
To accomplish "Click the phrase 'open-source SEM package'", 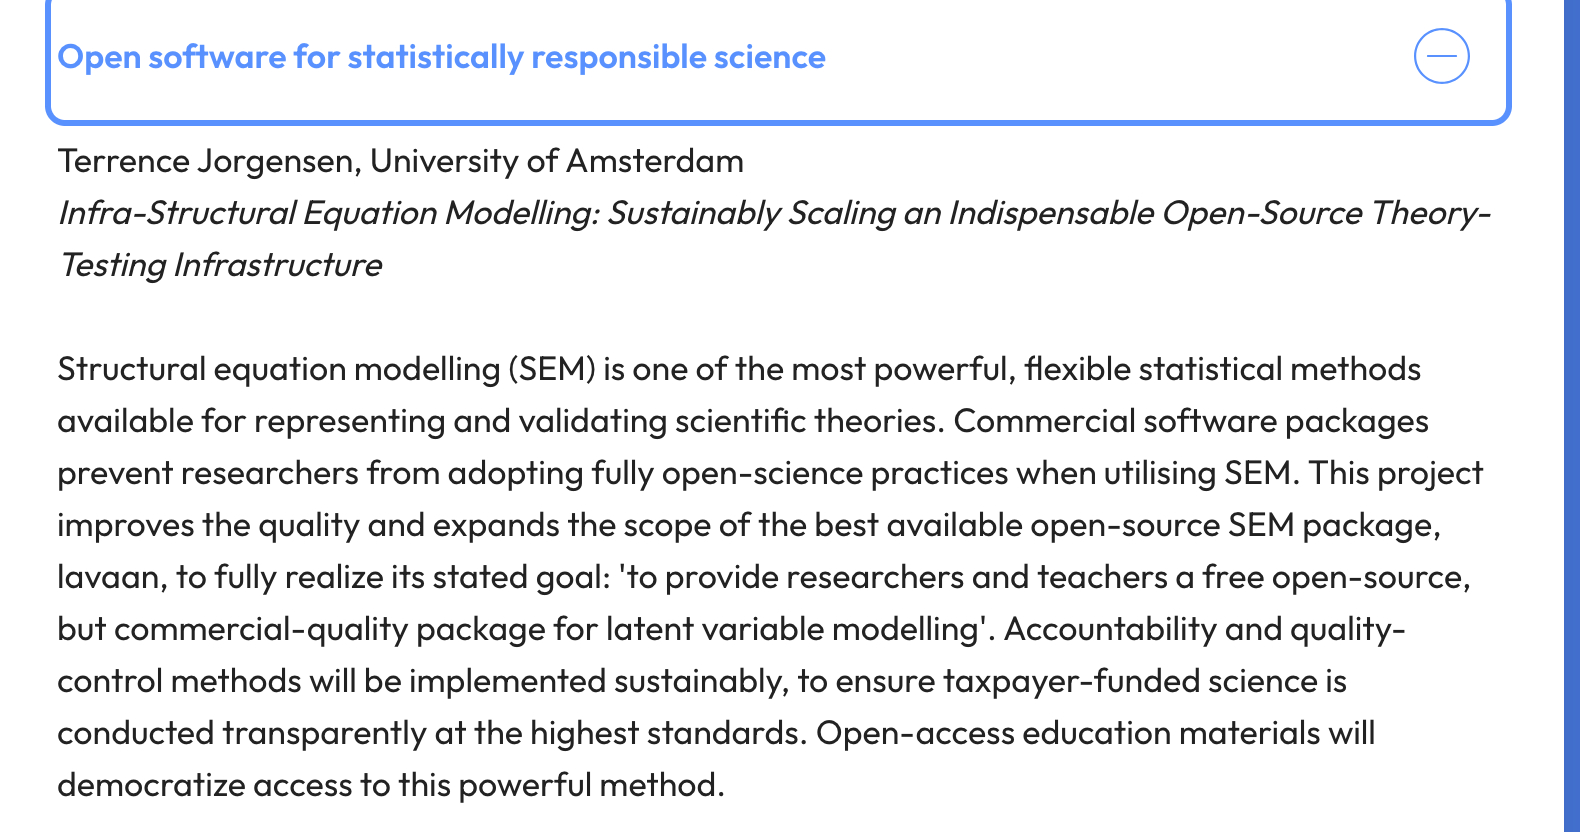I will (1234, 525).
